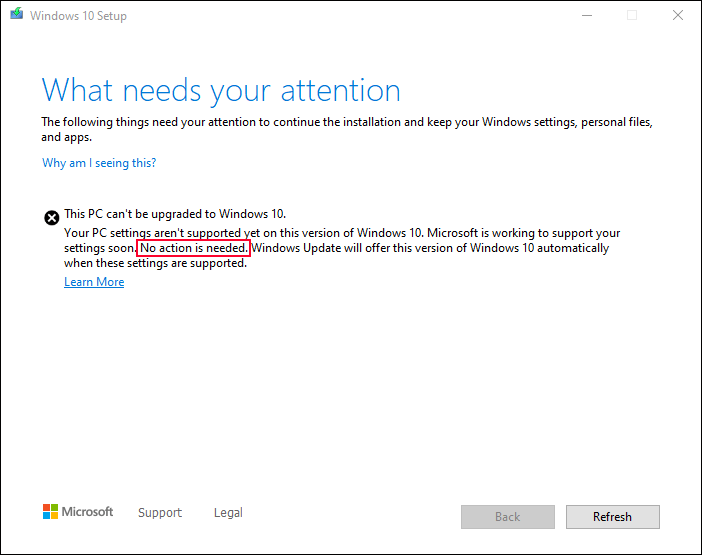Click the black error X icon
This screenshot has height=555, width=702.
(51, 218)
